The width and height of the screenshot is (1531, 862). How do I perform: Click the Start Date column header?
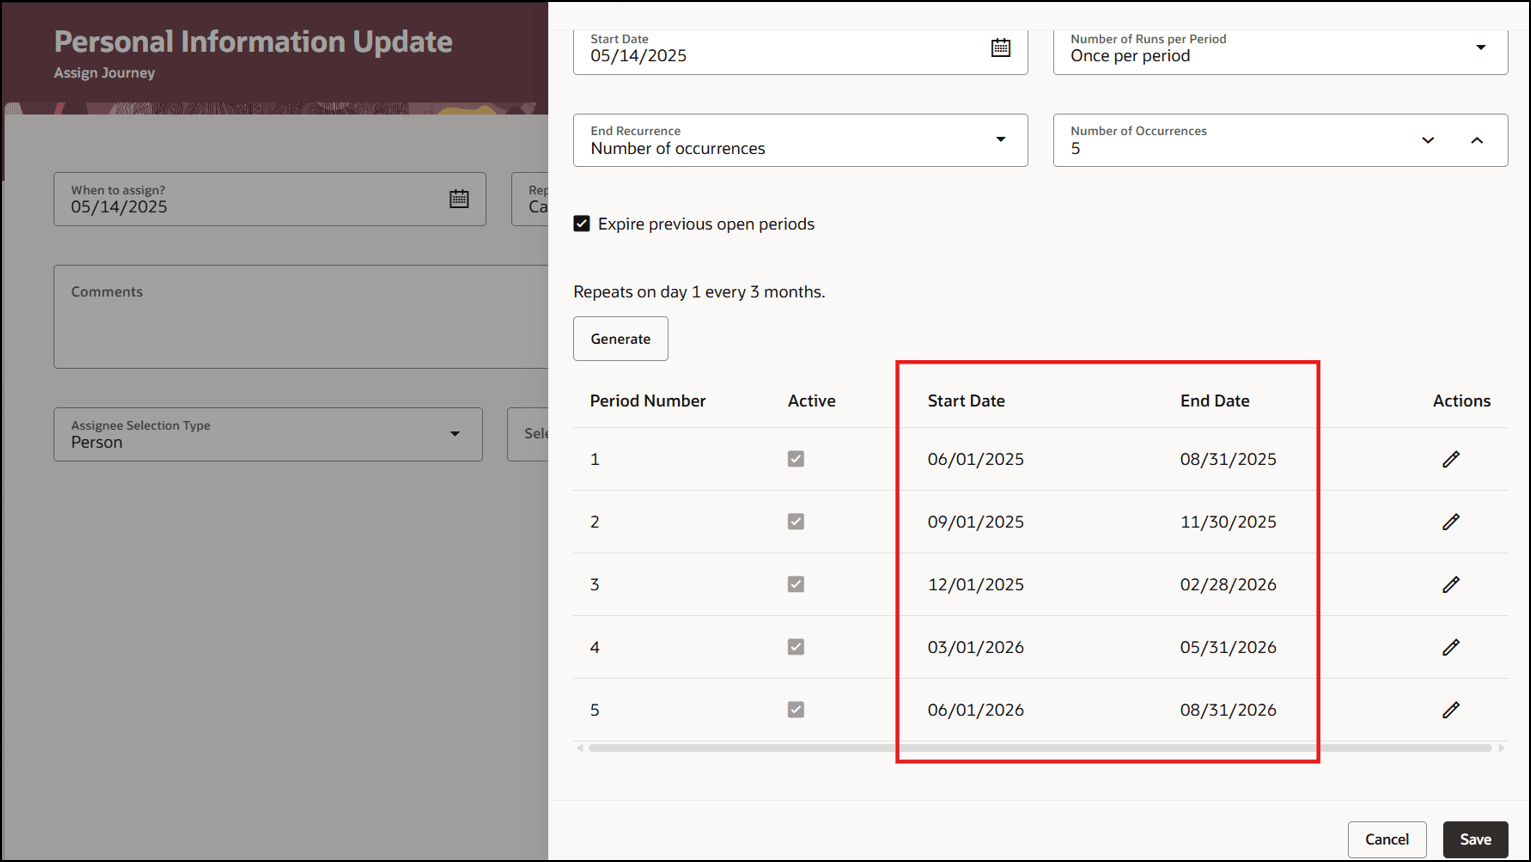[x=966, y=401]
